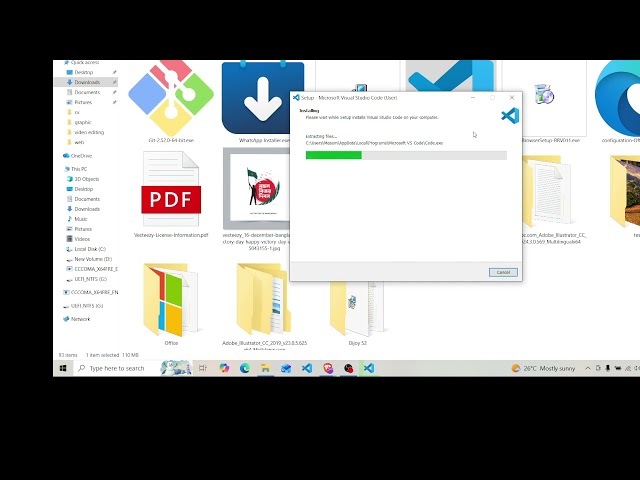Viewport: 640px width, 480px height.
Task: Open Desktop listed under This PC
Action: (x=84, y=189)
